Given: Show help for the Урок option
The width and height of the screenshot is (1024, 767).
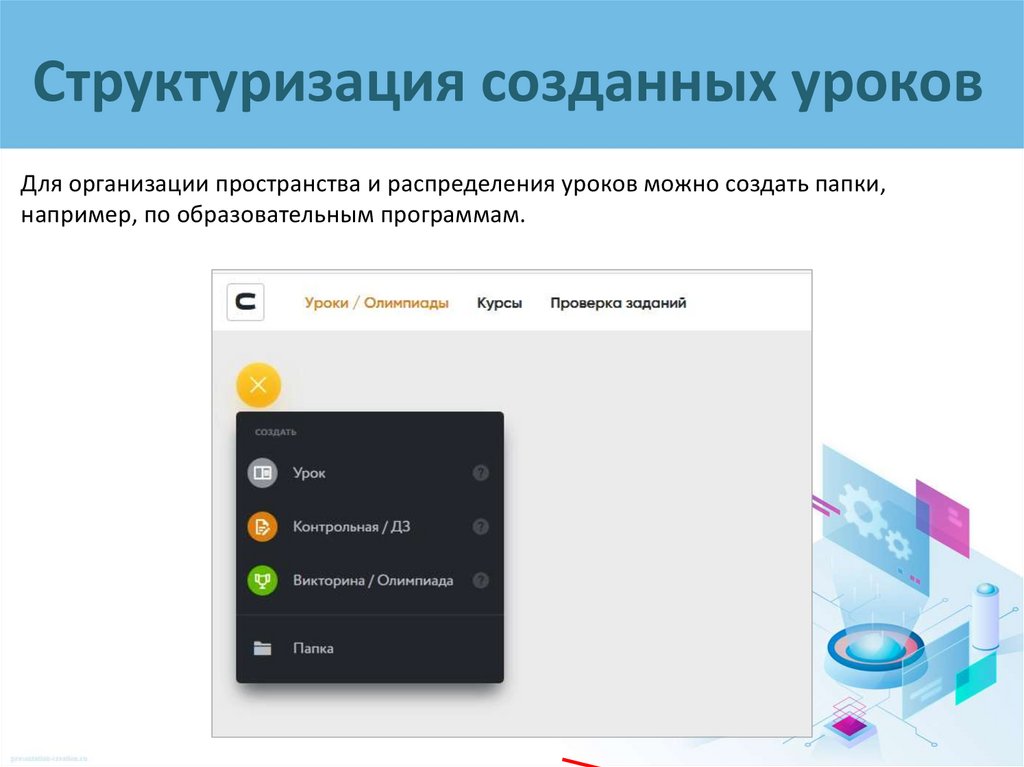Looking at the screenshot, I should tap(480, 473).
